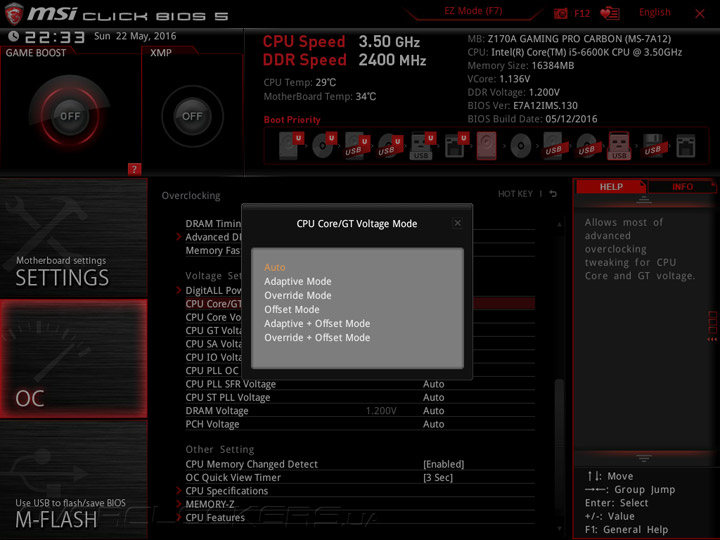Viewport: 720px width, 540px height.
Task: Open the CPU Memory Changed Detect [Enabled] value
Action: [x=444, y=464]
